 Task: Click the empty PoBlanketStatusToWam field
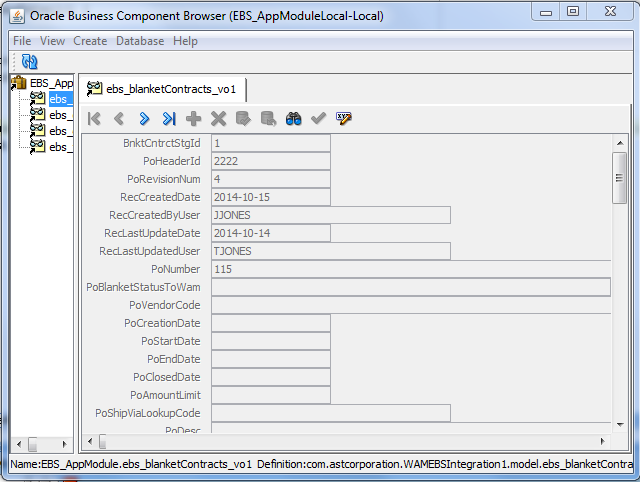411,287
